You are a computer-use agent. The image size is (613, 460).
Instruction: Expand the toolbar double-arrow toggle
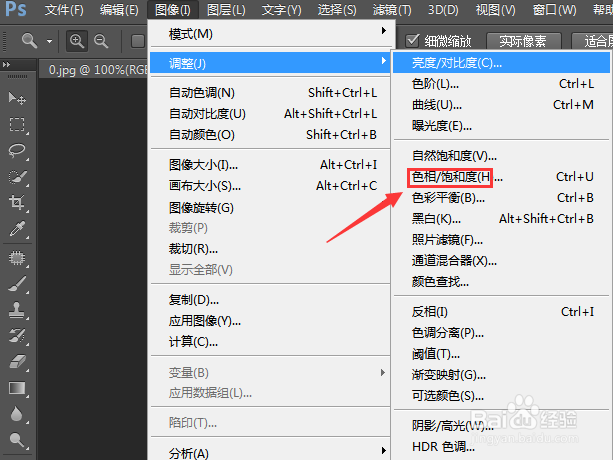coord(6,64)
